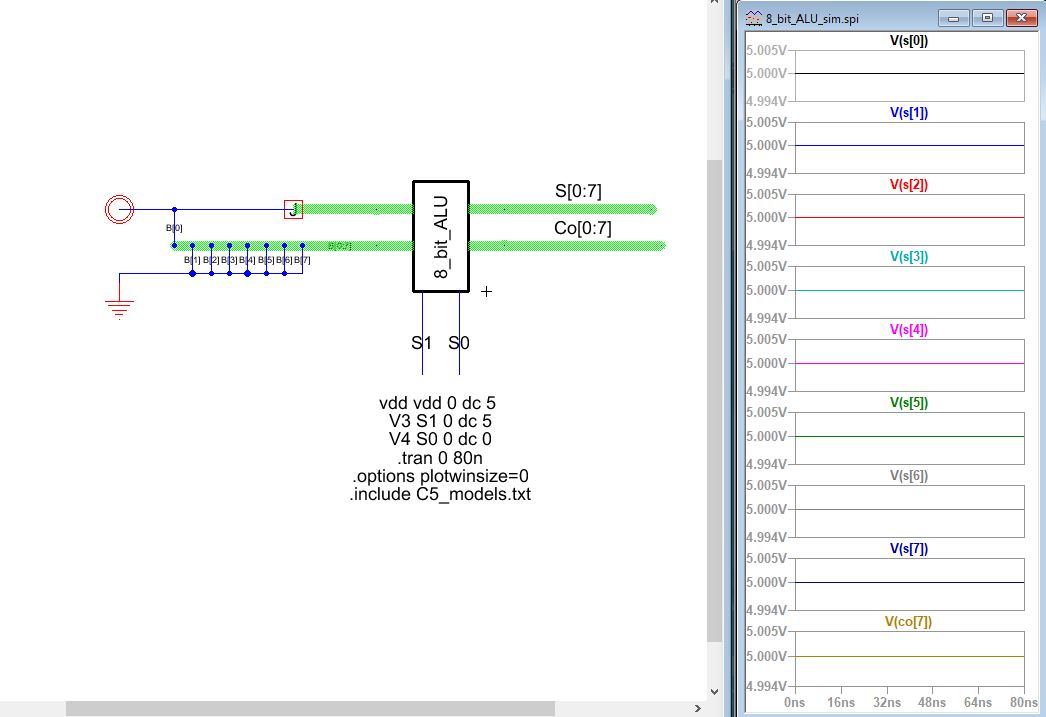Screen dimensions: 1046x717
Task: Select the S0 pin label
Action: (459, 343)
